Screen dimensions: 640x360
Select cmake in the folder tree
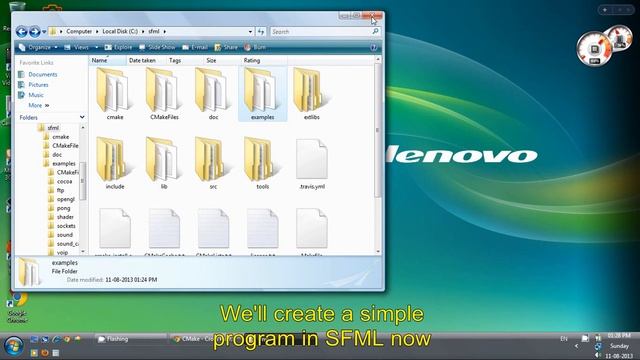(x=60, y=137)
